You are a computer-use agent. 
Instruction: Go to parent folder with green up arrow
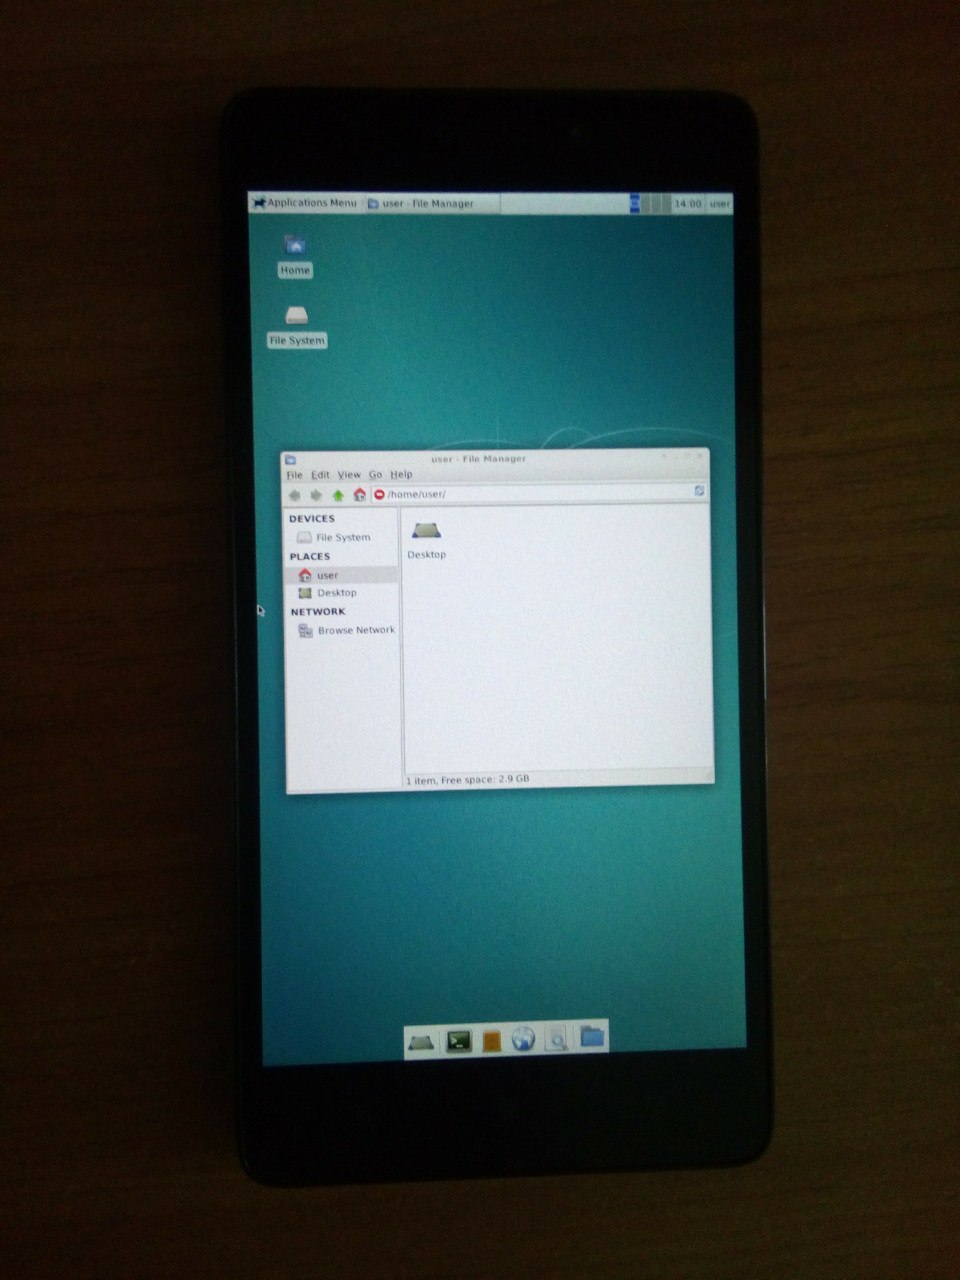point(338,494)
